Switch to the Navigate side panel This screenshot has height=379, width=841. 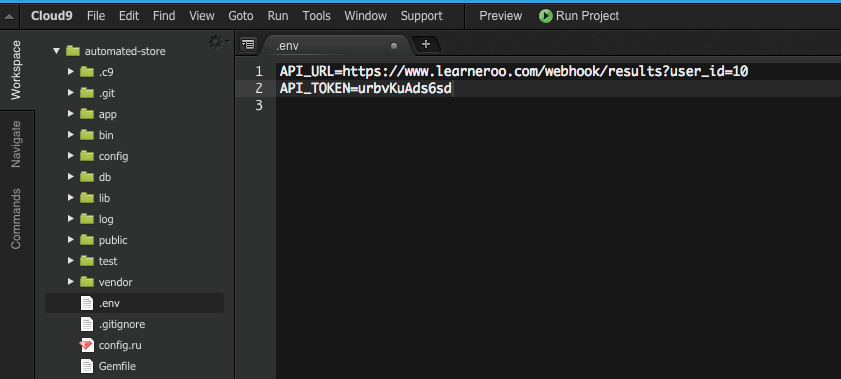[17, 144]
